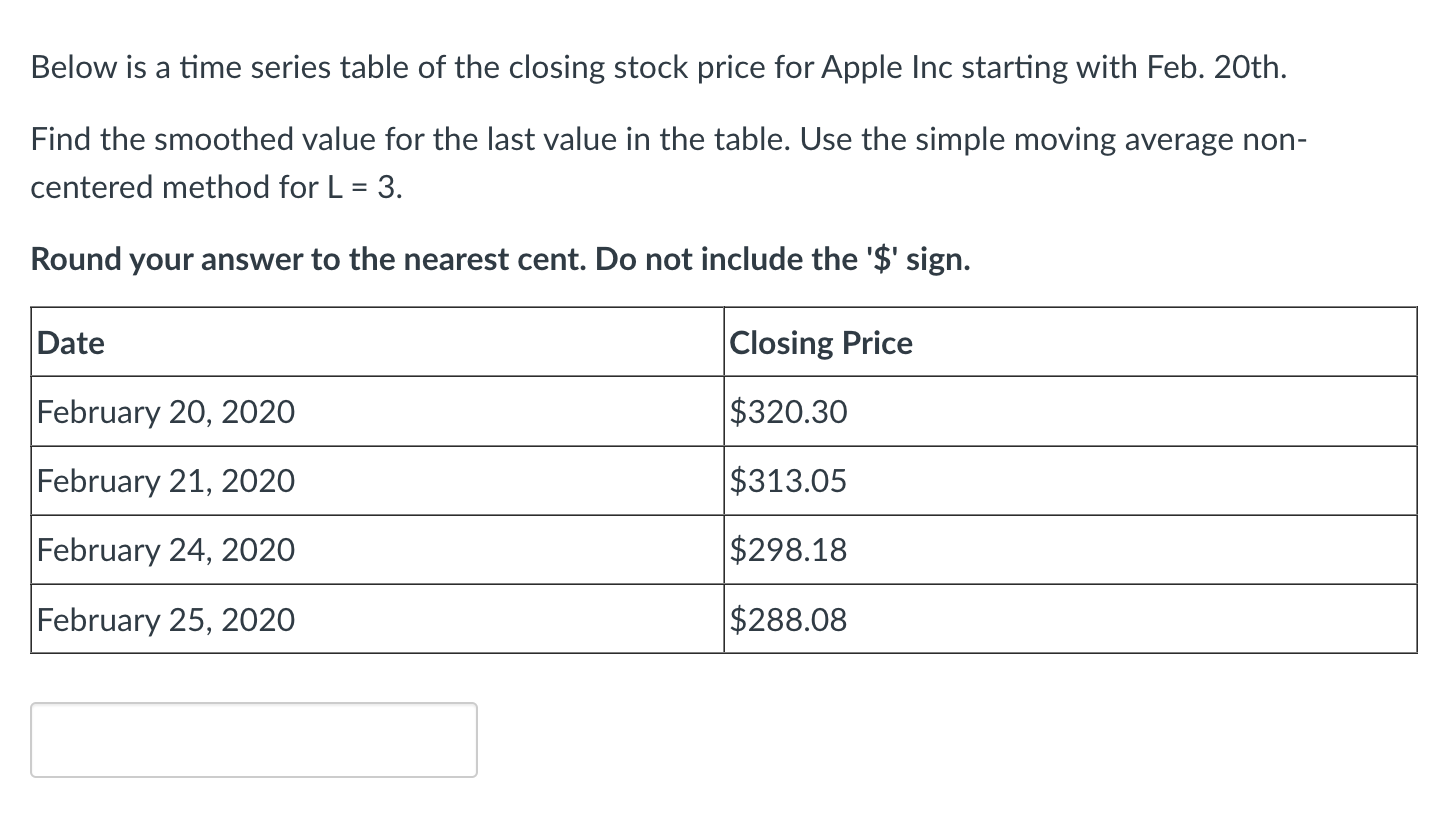Select the $320.30 price value
Viewport: 1452px width, 832px height.
pos(789,411)
